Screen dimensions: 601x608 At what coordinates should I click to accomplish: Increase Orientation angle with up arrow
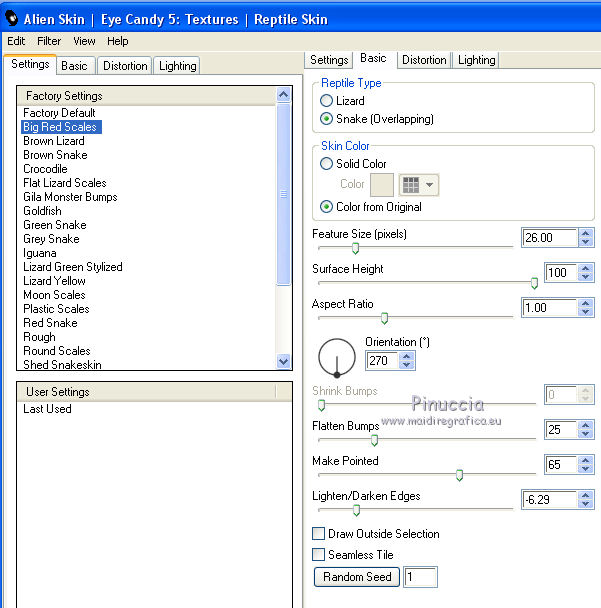pyautogui.click(x=406, y=356)
